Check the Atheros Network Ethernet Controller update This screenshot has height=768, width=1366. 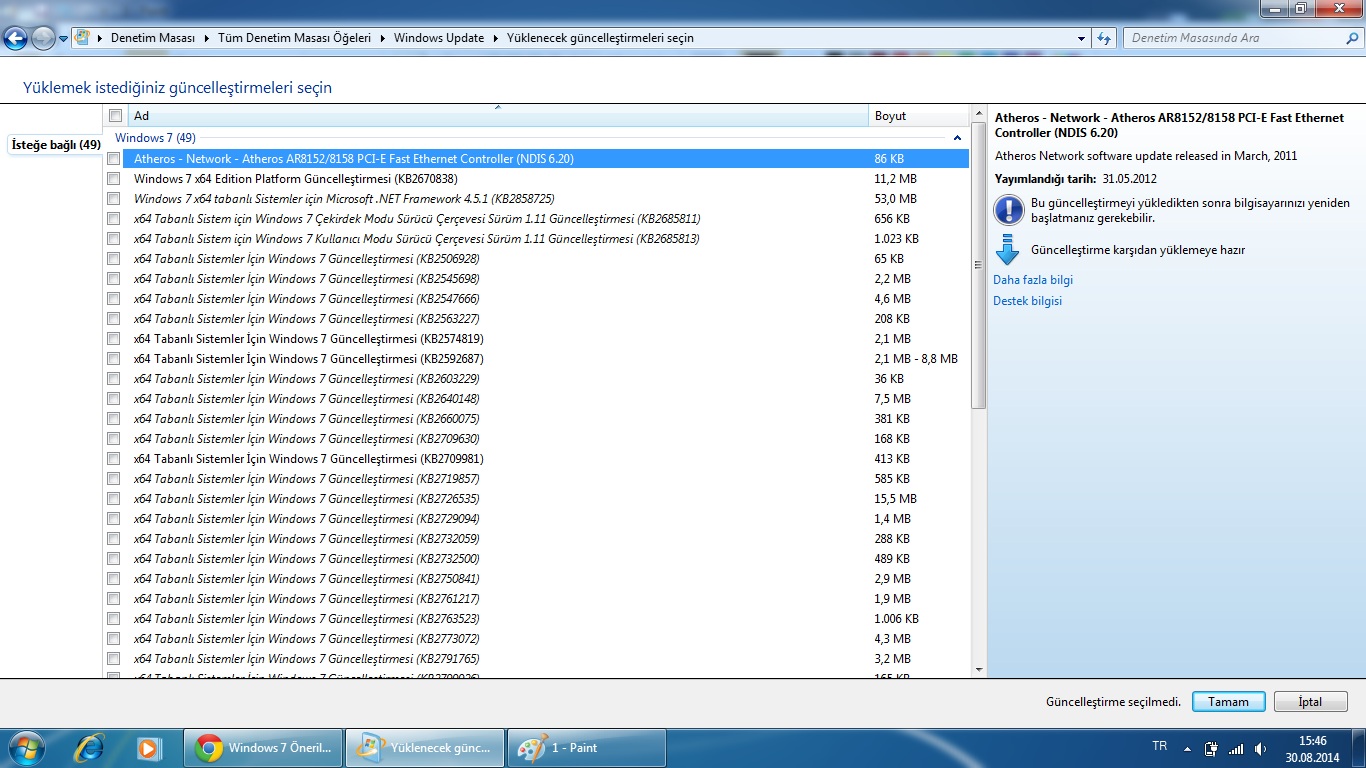(x=113, y=158)
